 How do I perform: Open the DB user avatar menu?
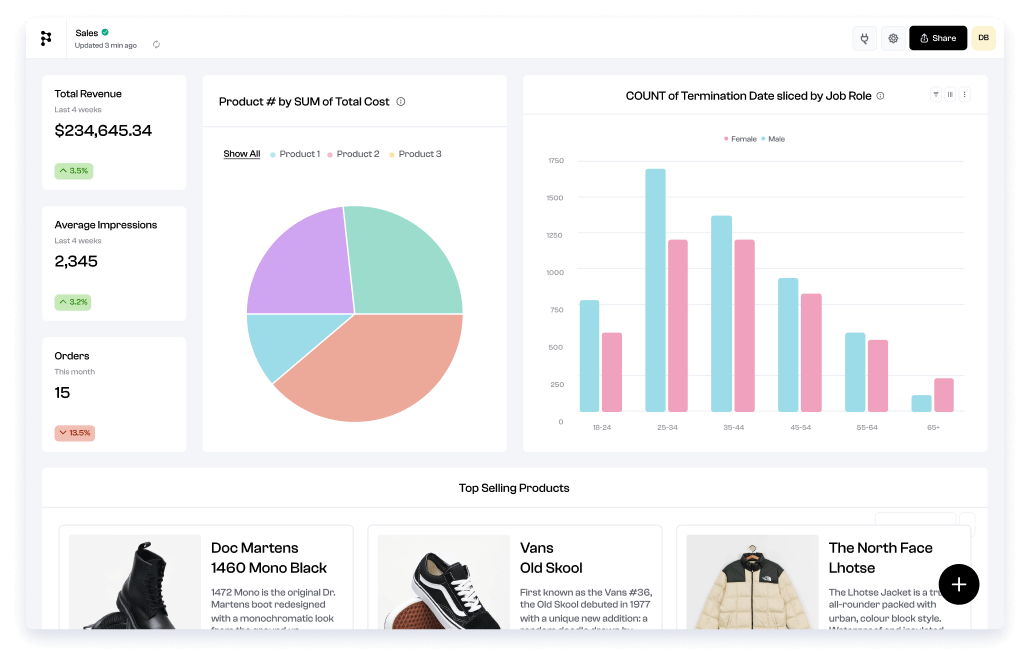click(983, 38)
